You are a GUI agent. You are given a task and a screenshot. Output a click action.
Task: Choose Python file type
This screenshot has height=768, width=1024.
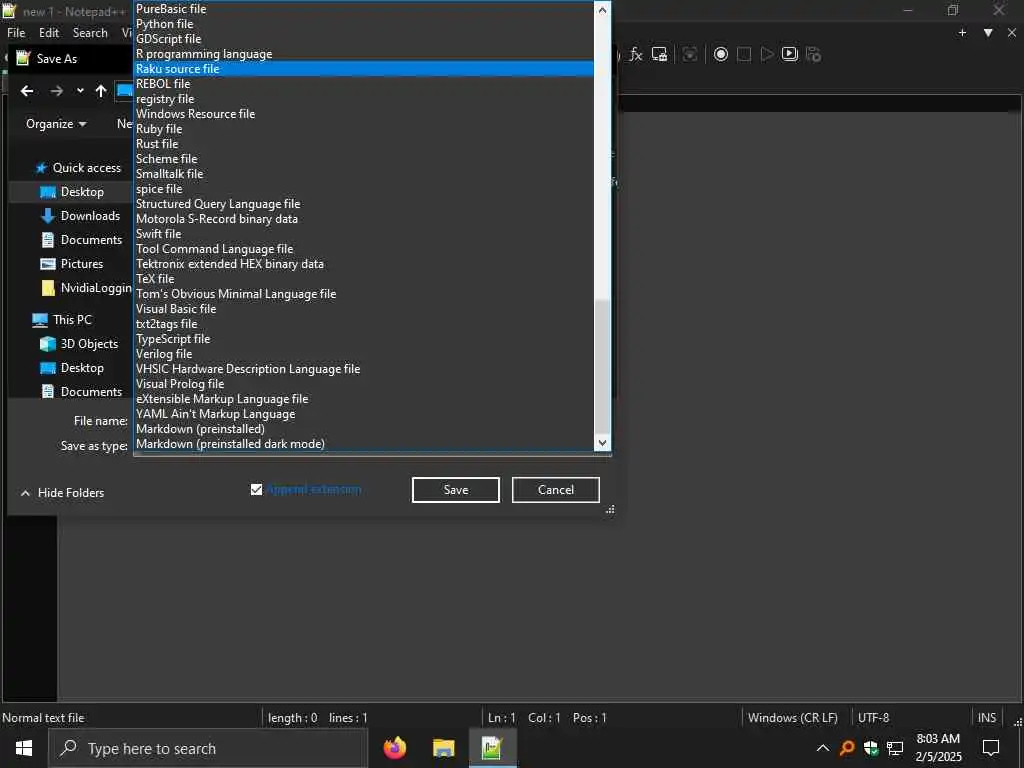[x=364, y=24]
